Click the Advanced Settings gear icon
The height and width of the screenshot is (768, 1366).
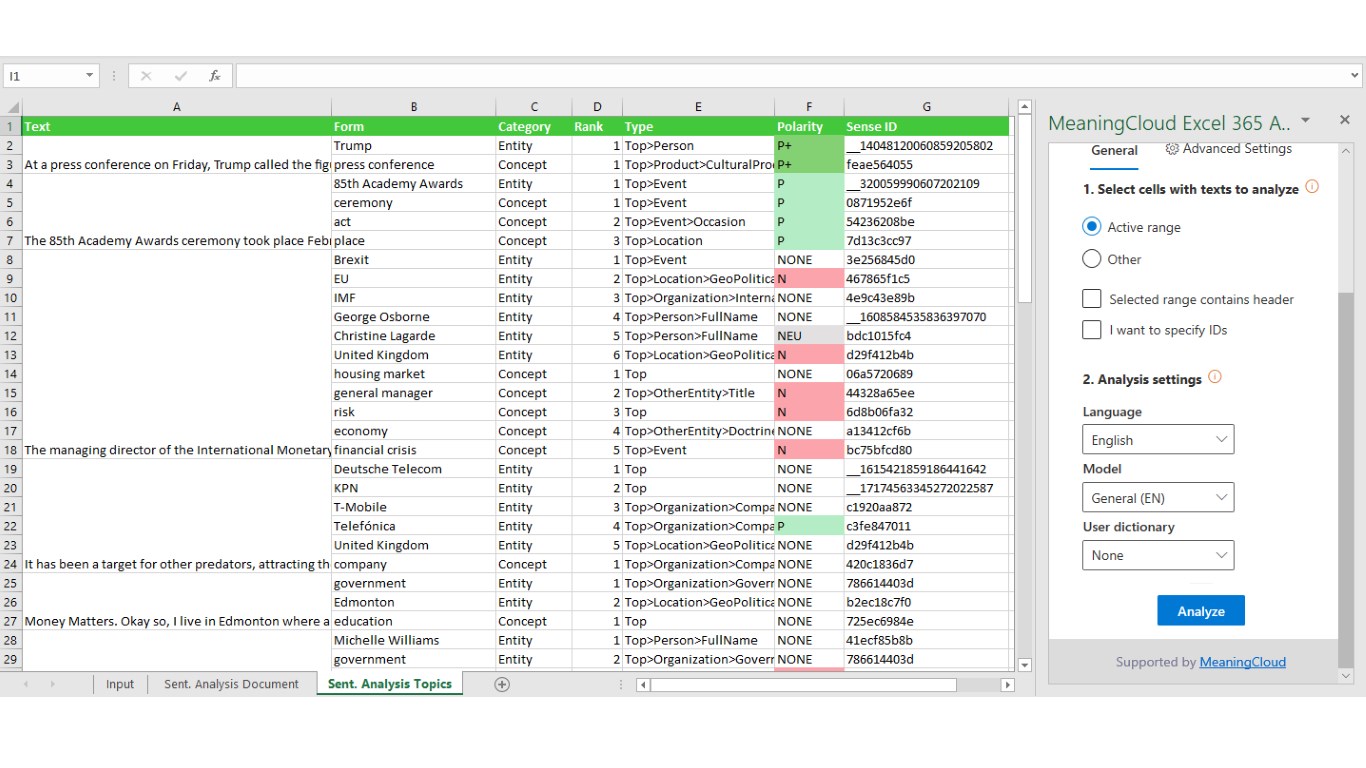1172,149
